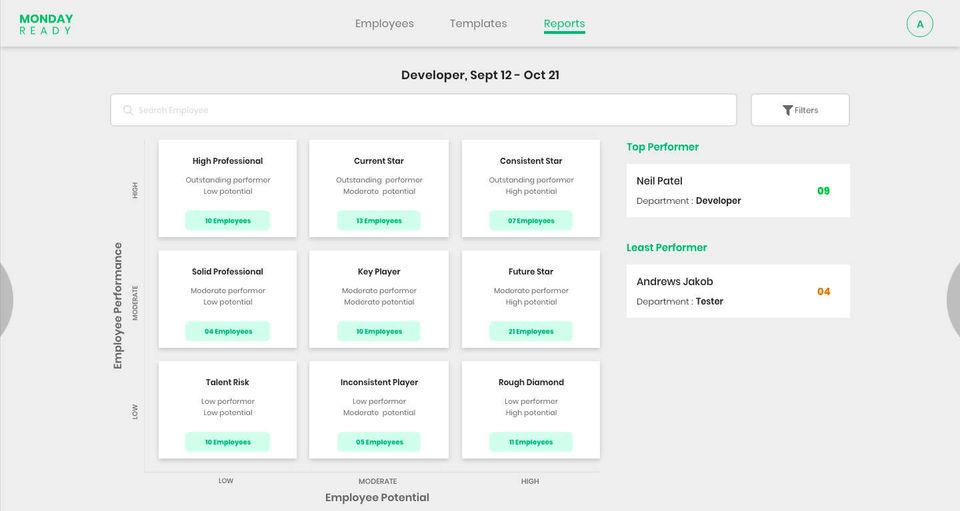View 21 Employees in Future Star
The height and width of the screenshot is (511, 960).
(531, 332)
